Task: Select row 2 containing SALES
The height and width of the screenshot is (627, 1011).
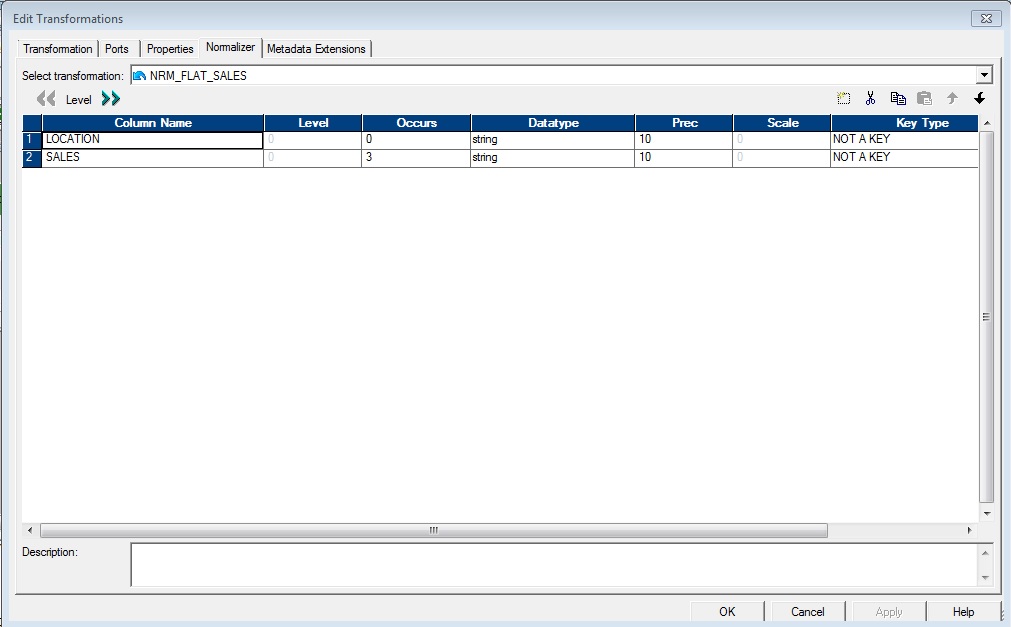Action: tap(29, 157)
